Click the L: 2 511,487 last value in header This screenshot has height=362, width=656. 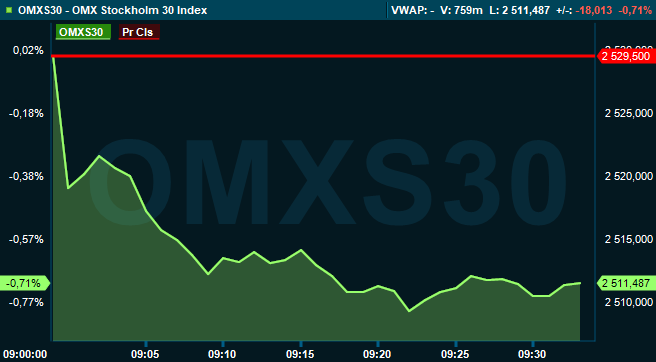coord(520,10)
